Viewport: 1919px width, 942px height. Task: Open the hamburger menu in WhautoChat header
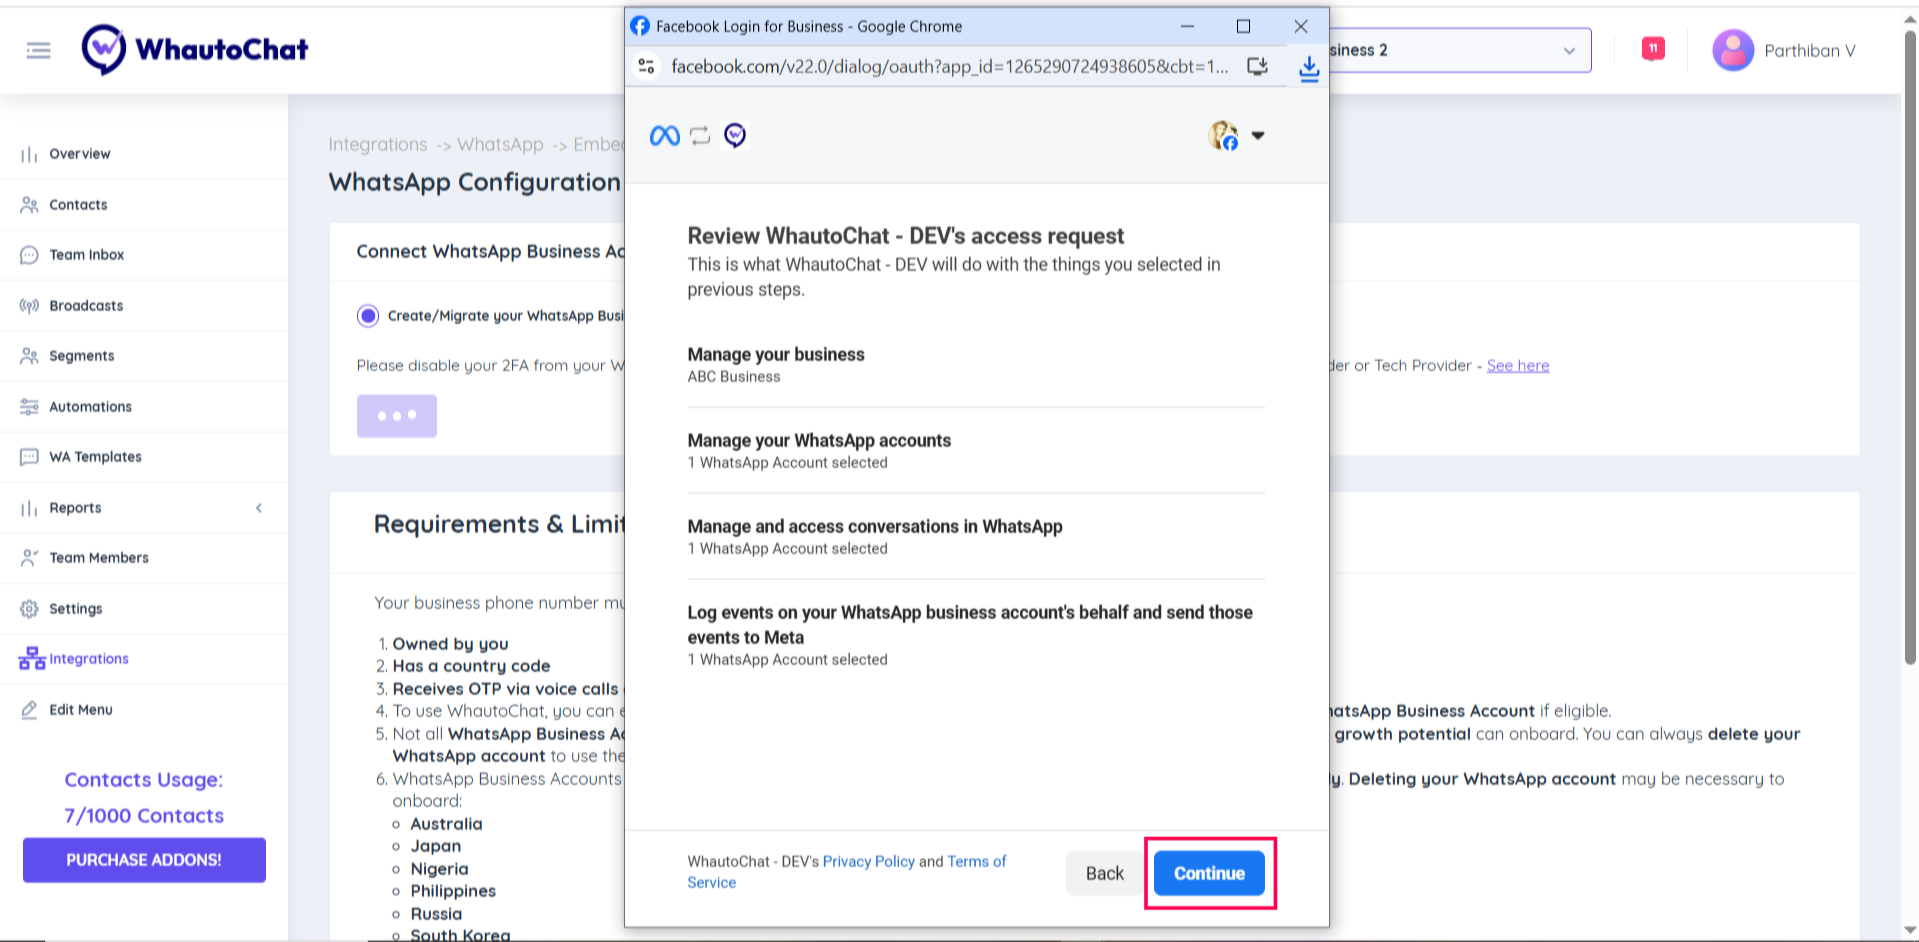[x=39, y=50]
